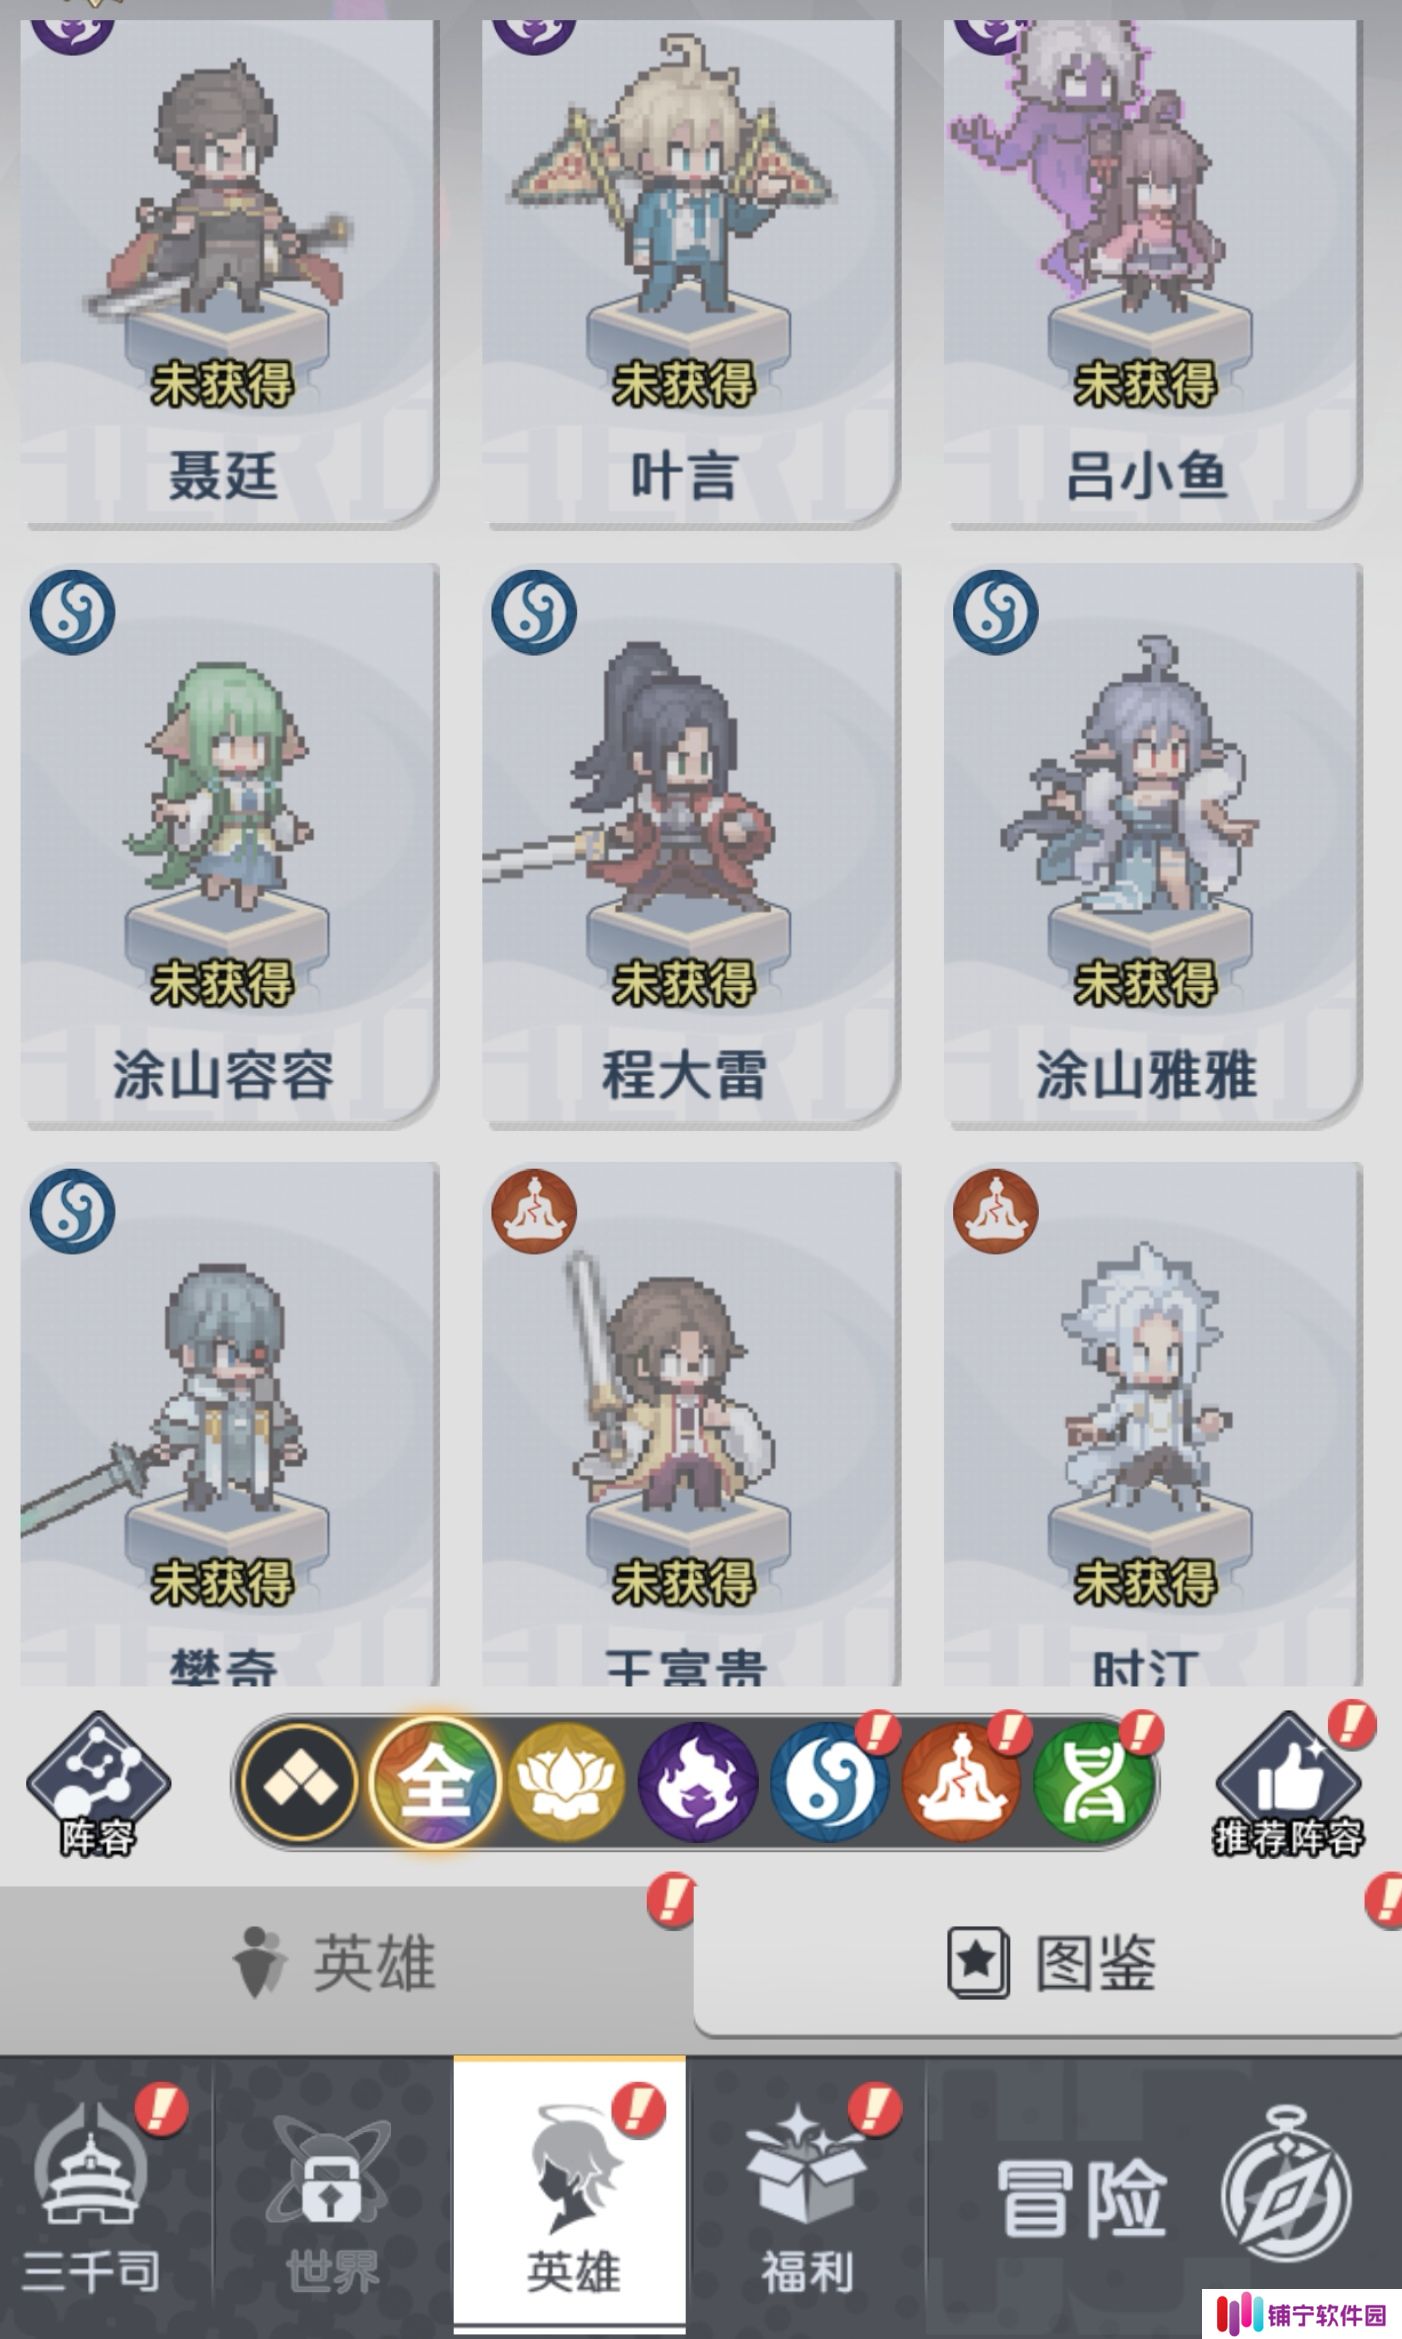Screen dimensions: 1402x2339
Task: Open hero card 涂山容容
Action: coord(229,845)
